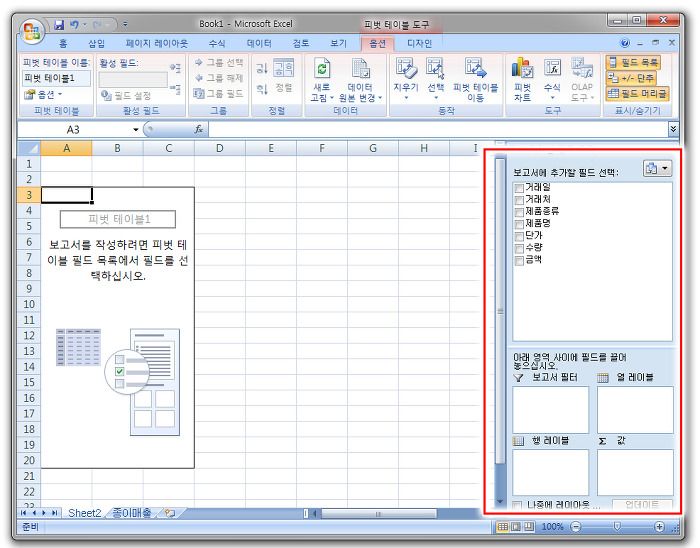Image resolution: width=700 pixels, height=548 pixels.
Task: Switch to page break preview in status bar
Action: 529,527
